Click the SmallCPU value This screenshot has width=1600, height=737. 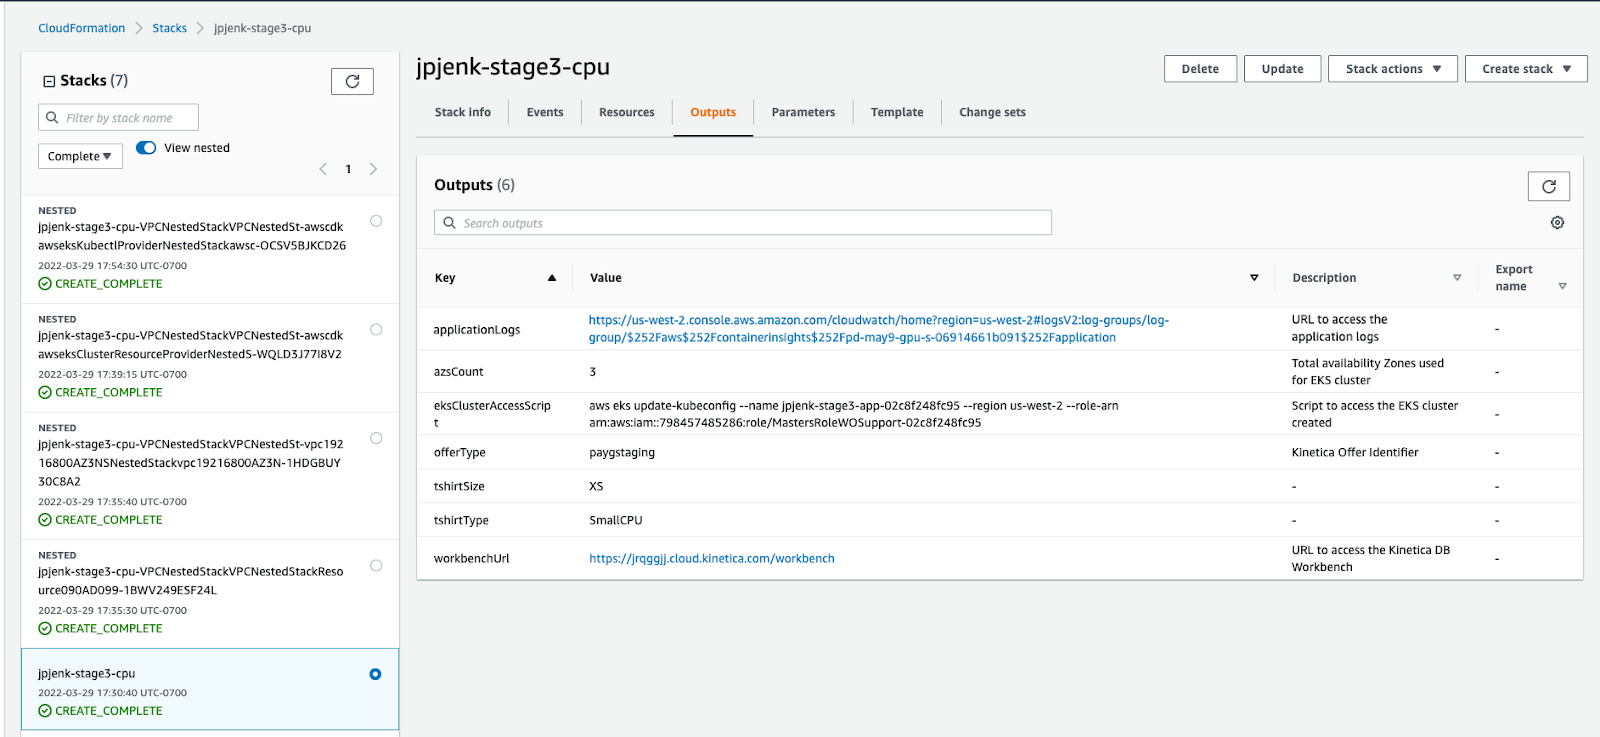(615, 521)
